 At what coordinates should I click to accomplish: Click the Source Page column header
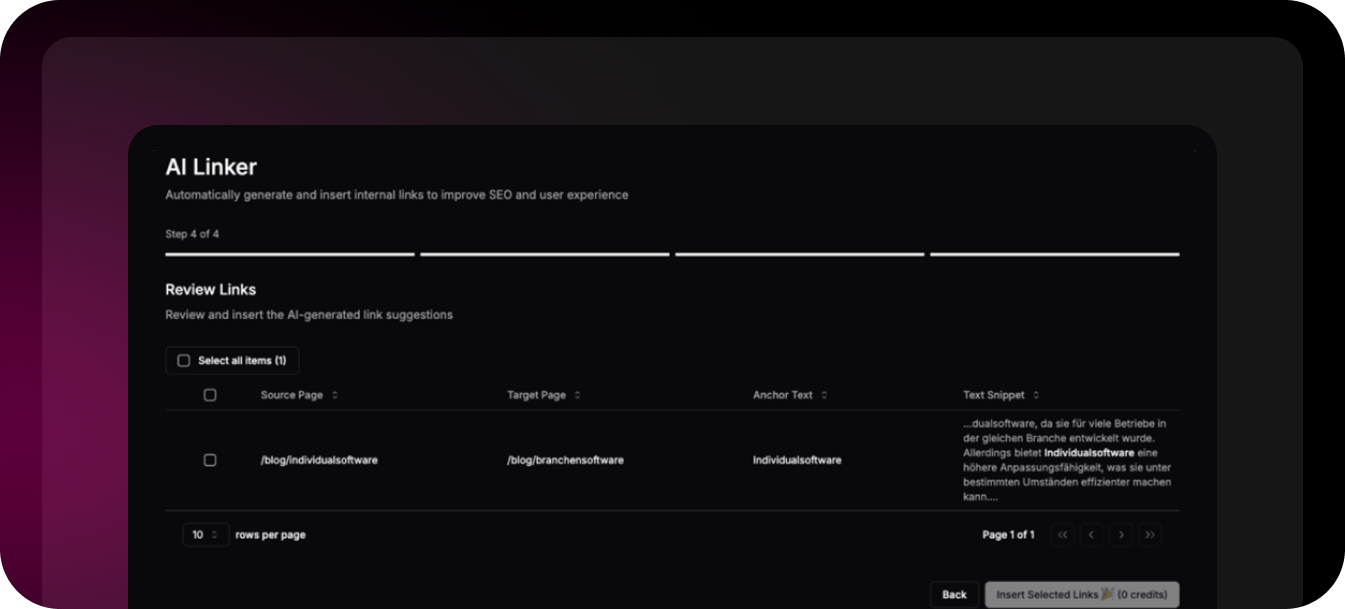click(292, 395)
